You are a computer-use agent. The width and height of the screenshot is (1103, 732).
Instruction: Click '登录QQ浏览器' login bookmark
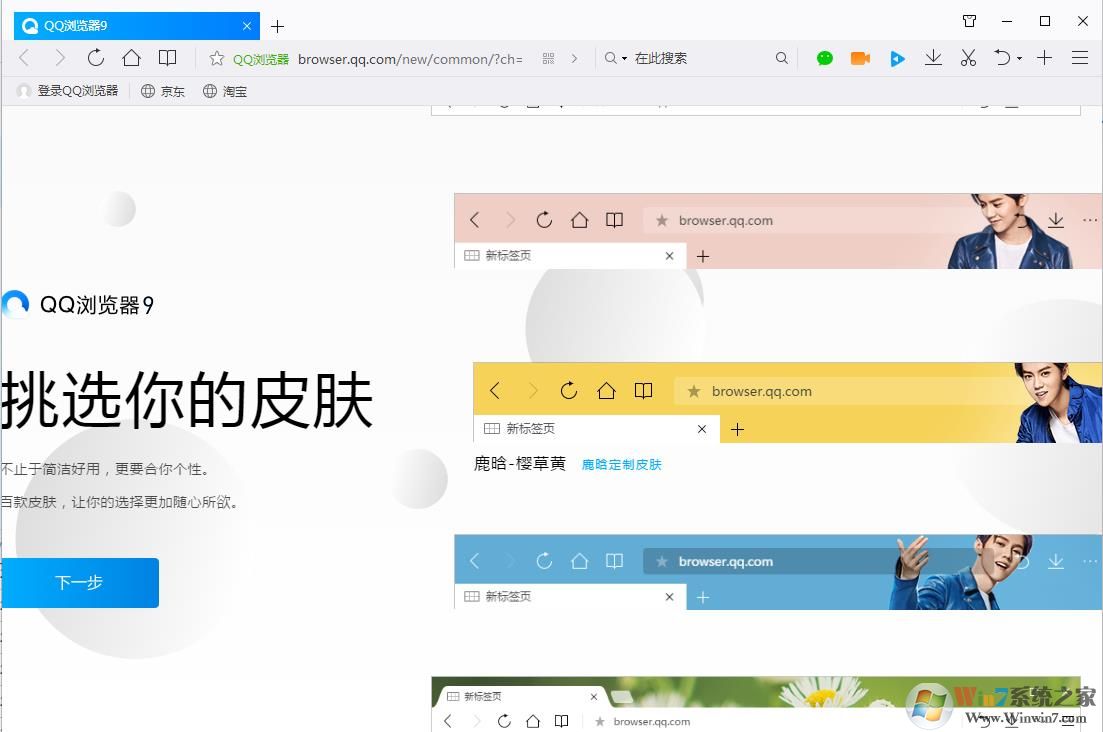[x=68, y=91]
